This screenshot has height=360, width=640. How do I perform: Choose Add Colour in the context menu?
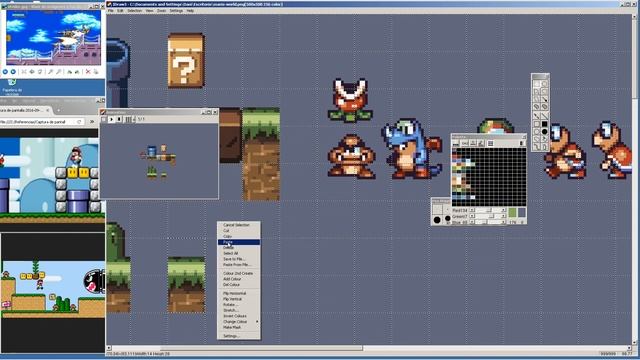pos(239,279)
